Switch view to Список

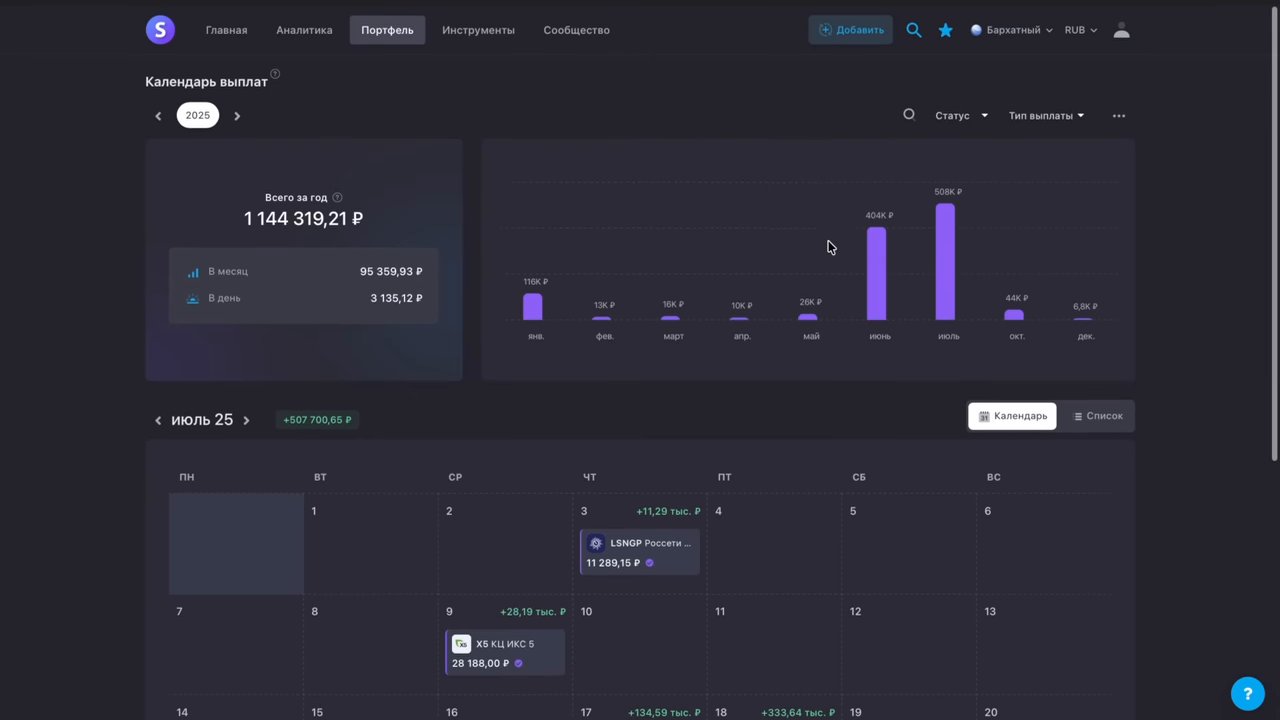click(1098, 416)
